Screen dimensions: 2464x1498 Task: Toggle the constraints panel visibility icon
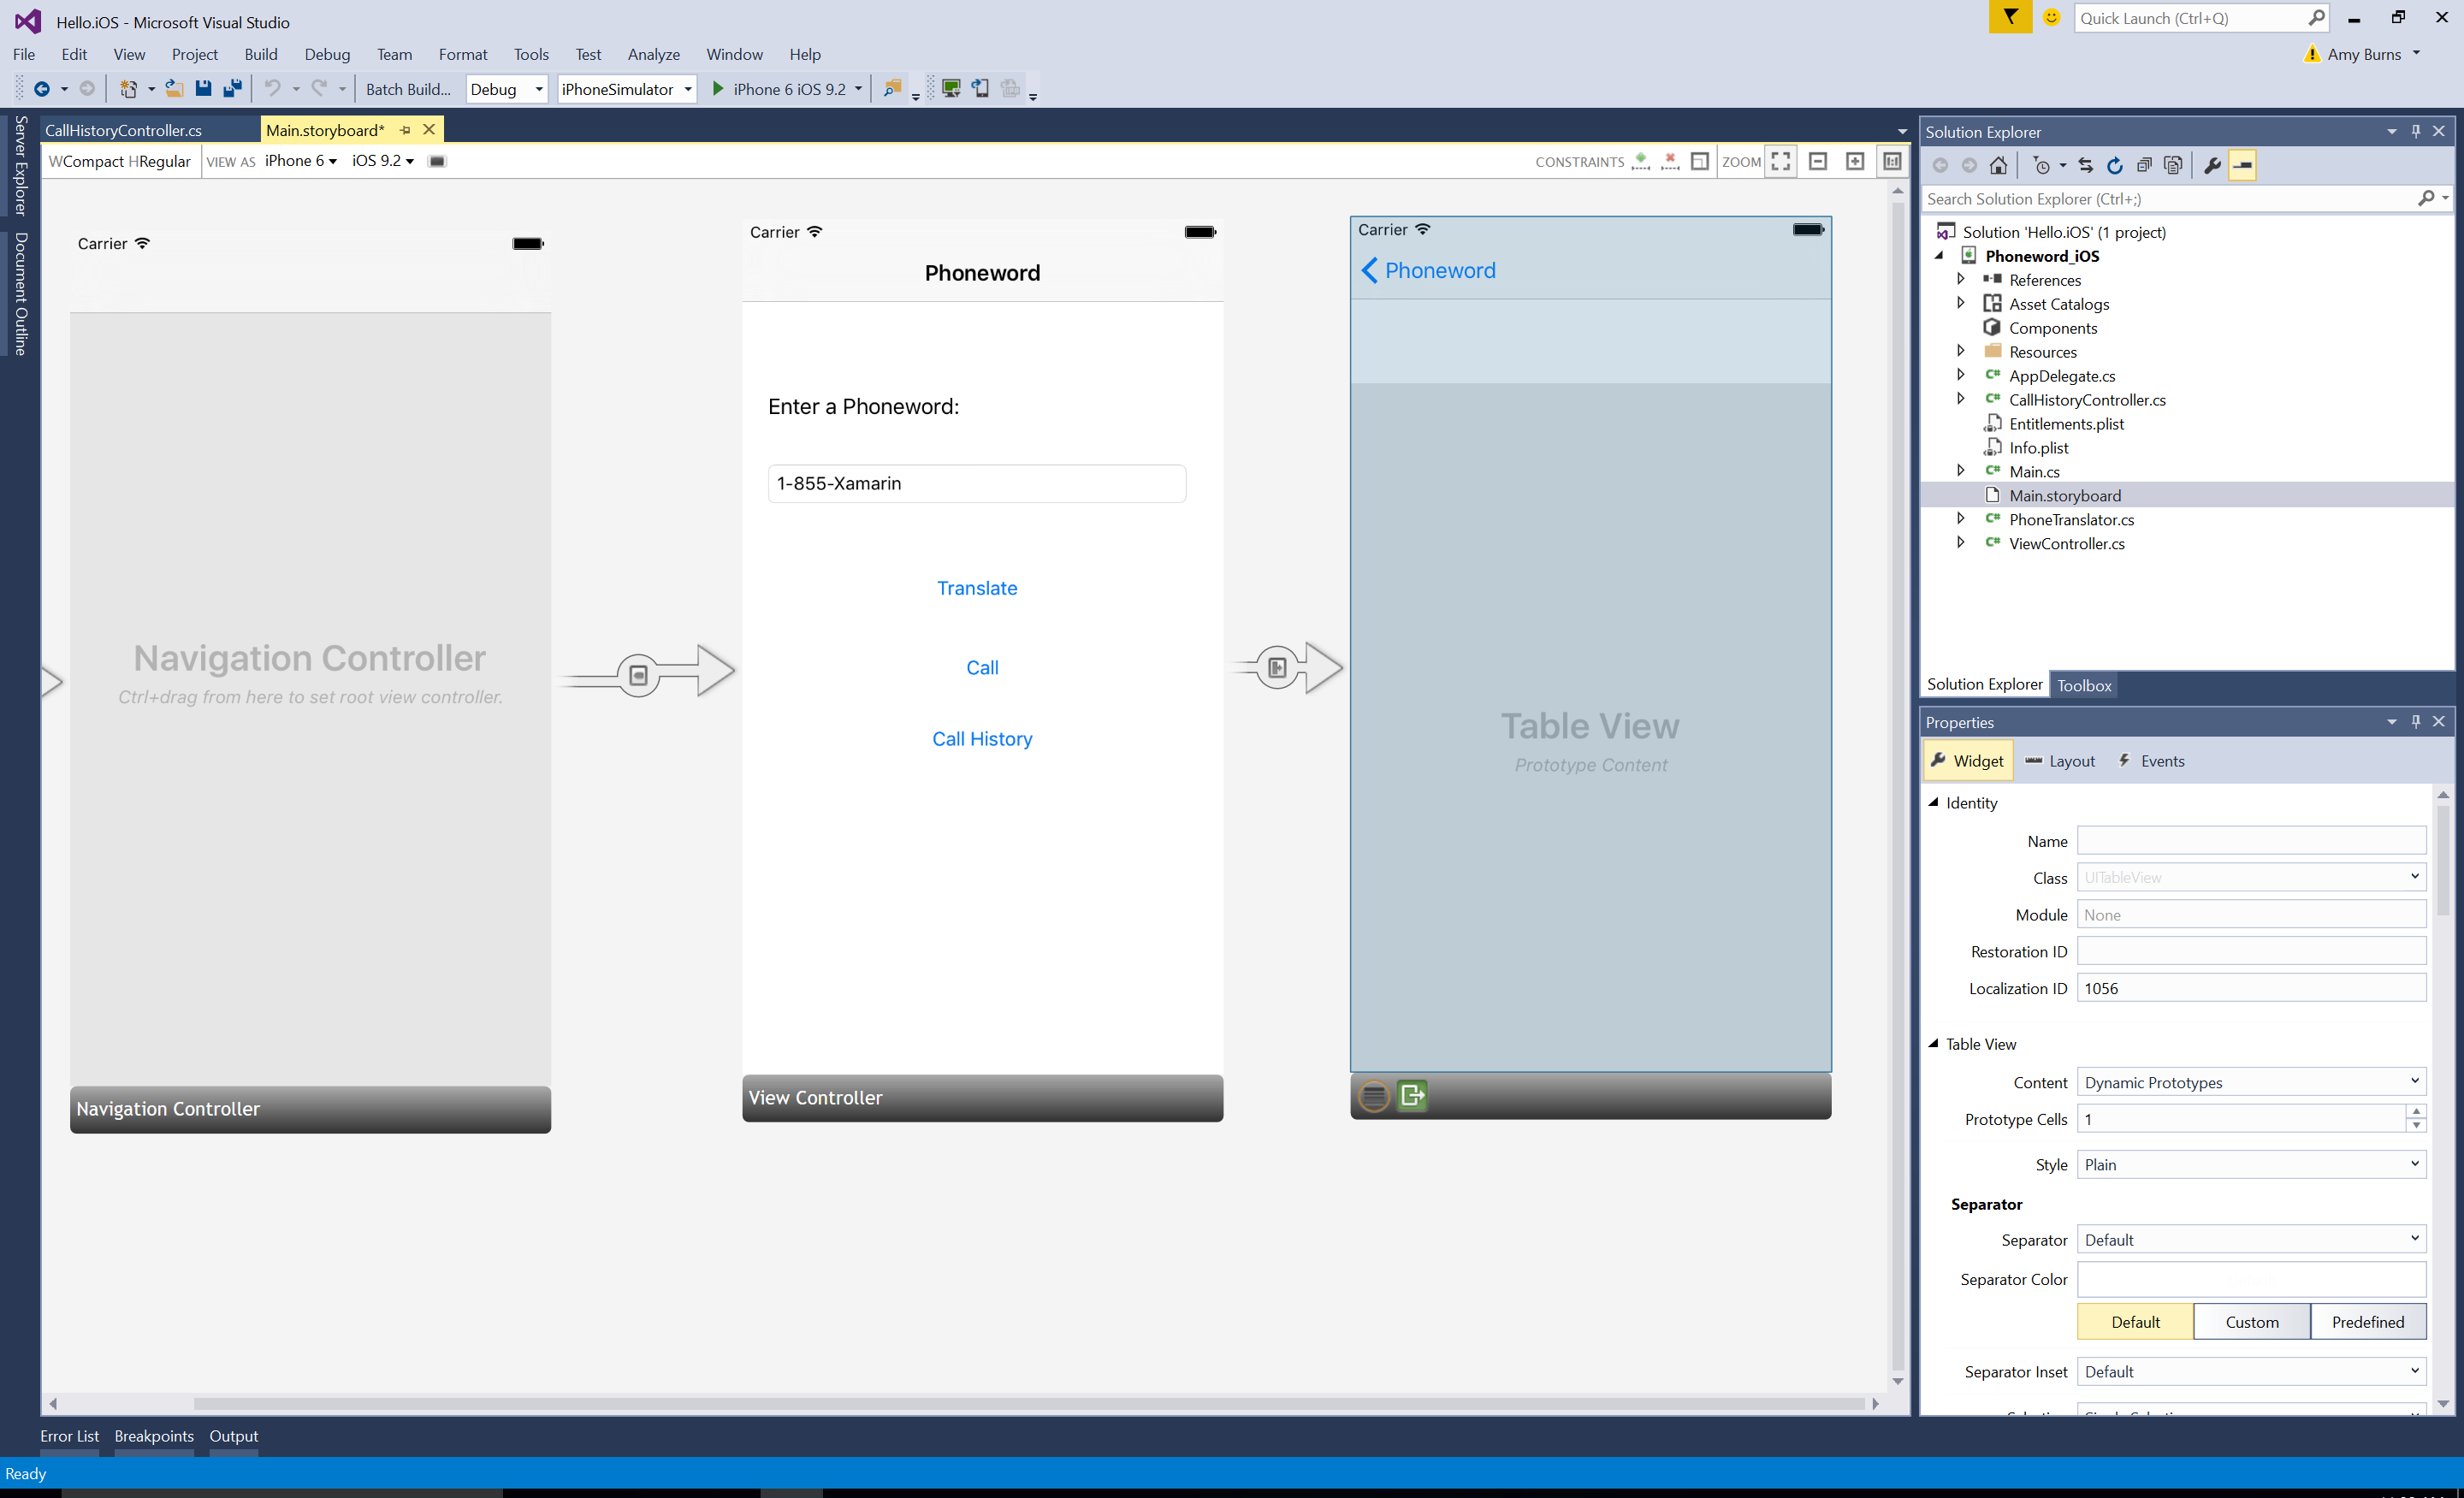click(x=1698, y=160)
